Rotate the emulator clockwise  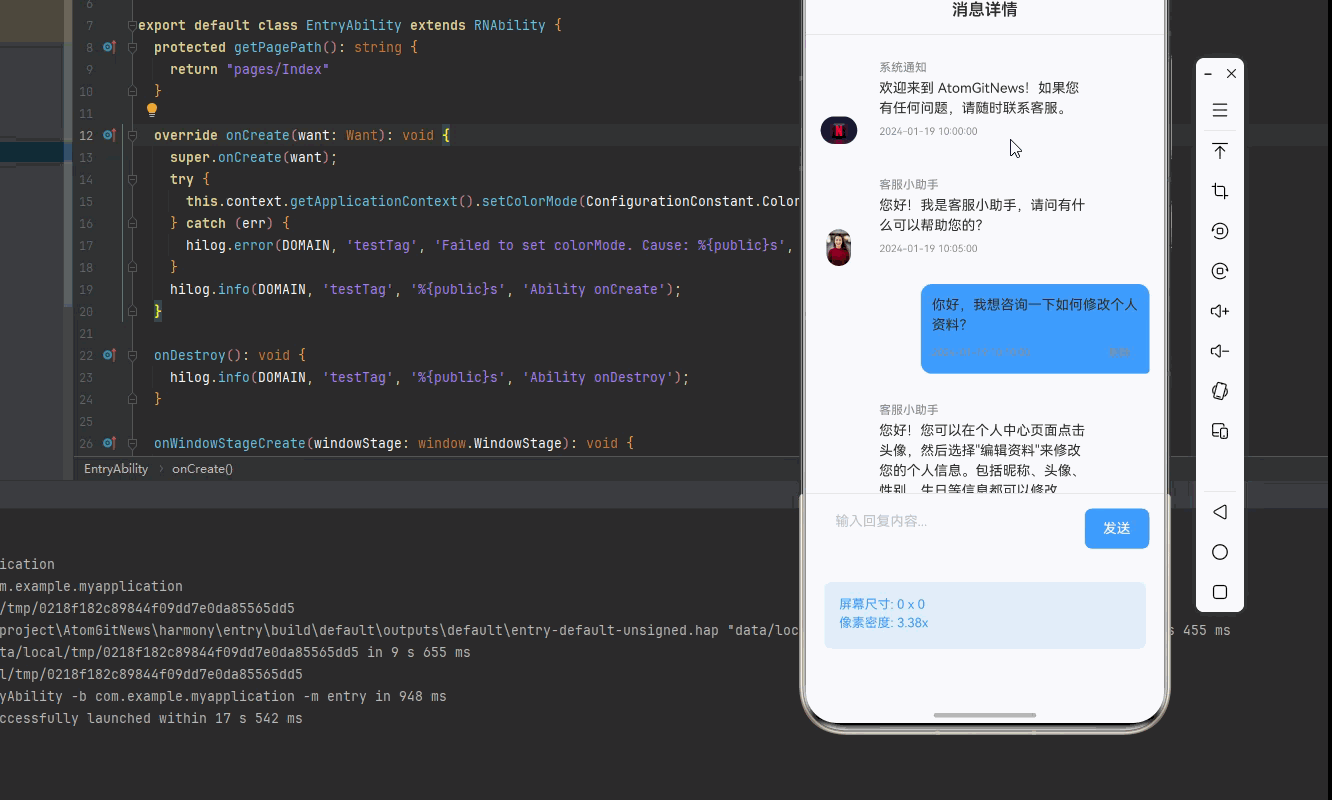1220,270
